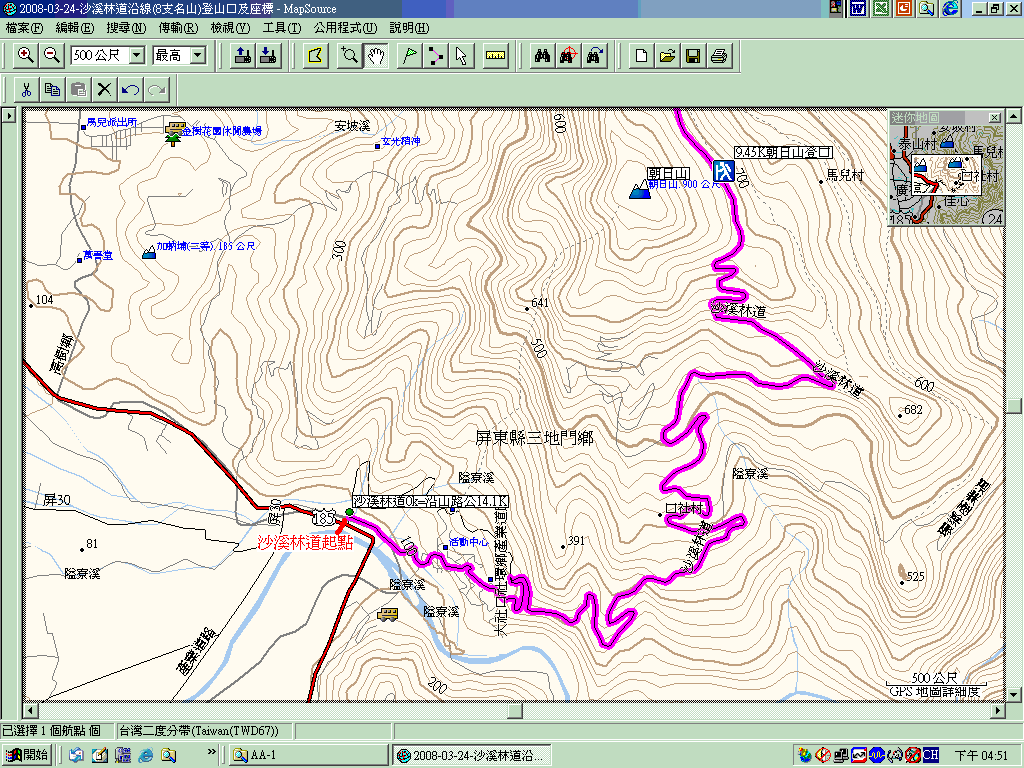Switch to the AA-1 taskbar window
The height and width of the screenshot is (768, 1024).
pos(310,756)
